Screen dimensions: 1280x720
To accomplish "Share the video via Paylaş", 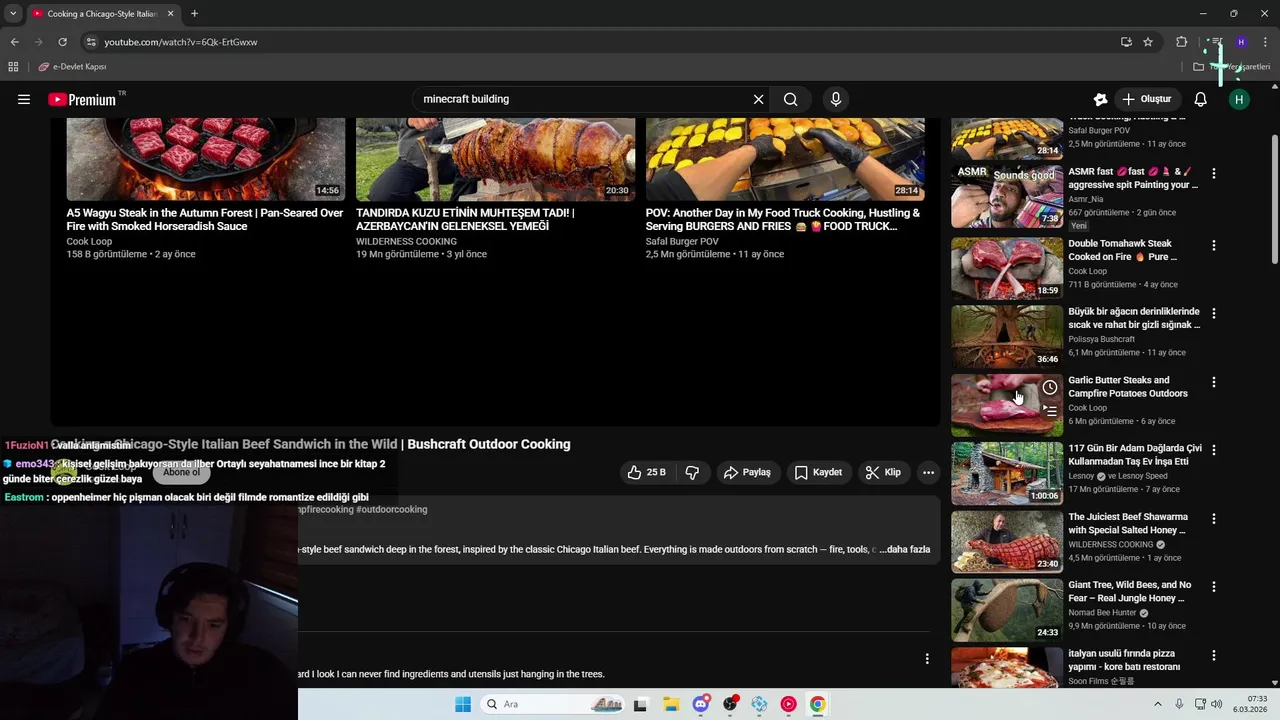I will click(747, 472).
